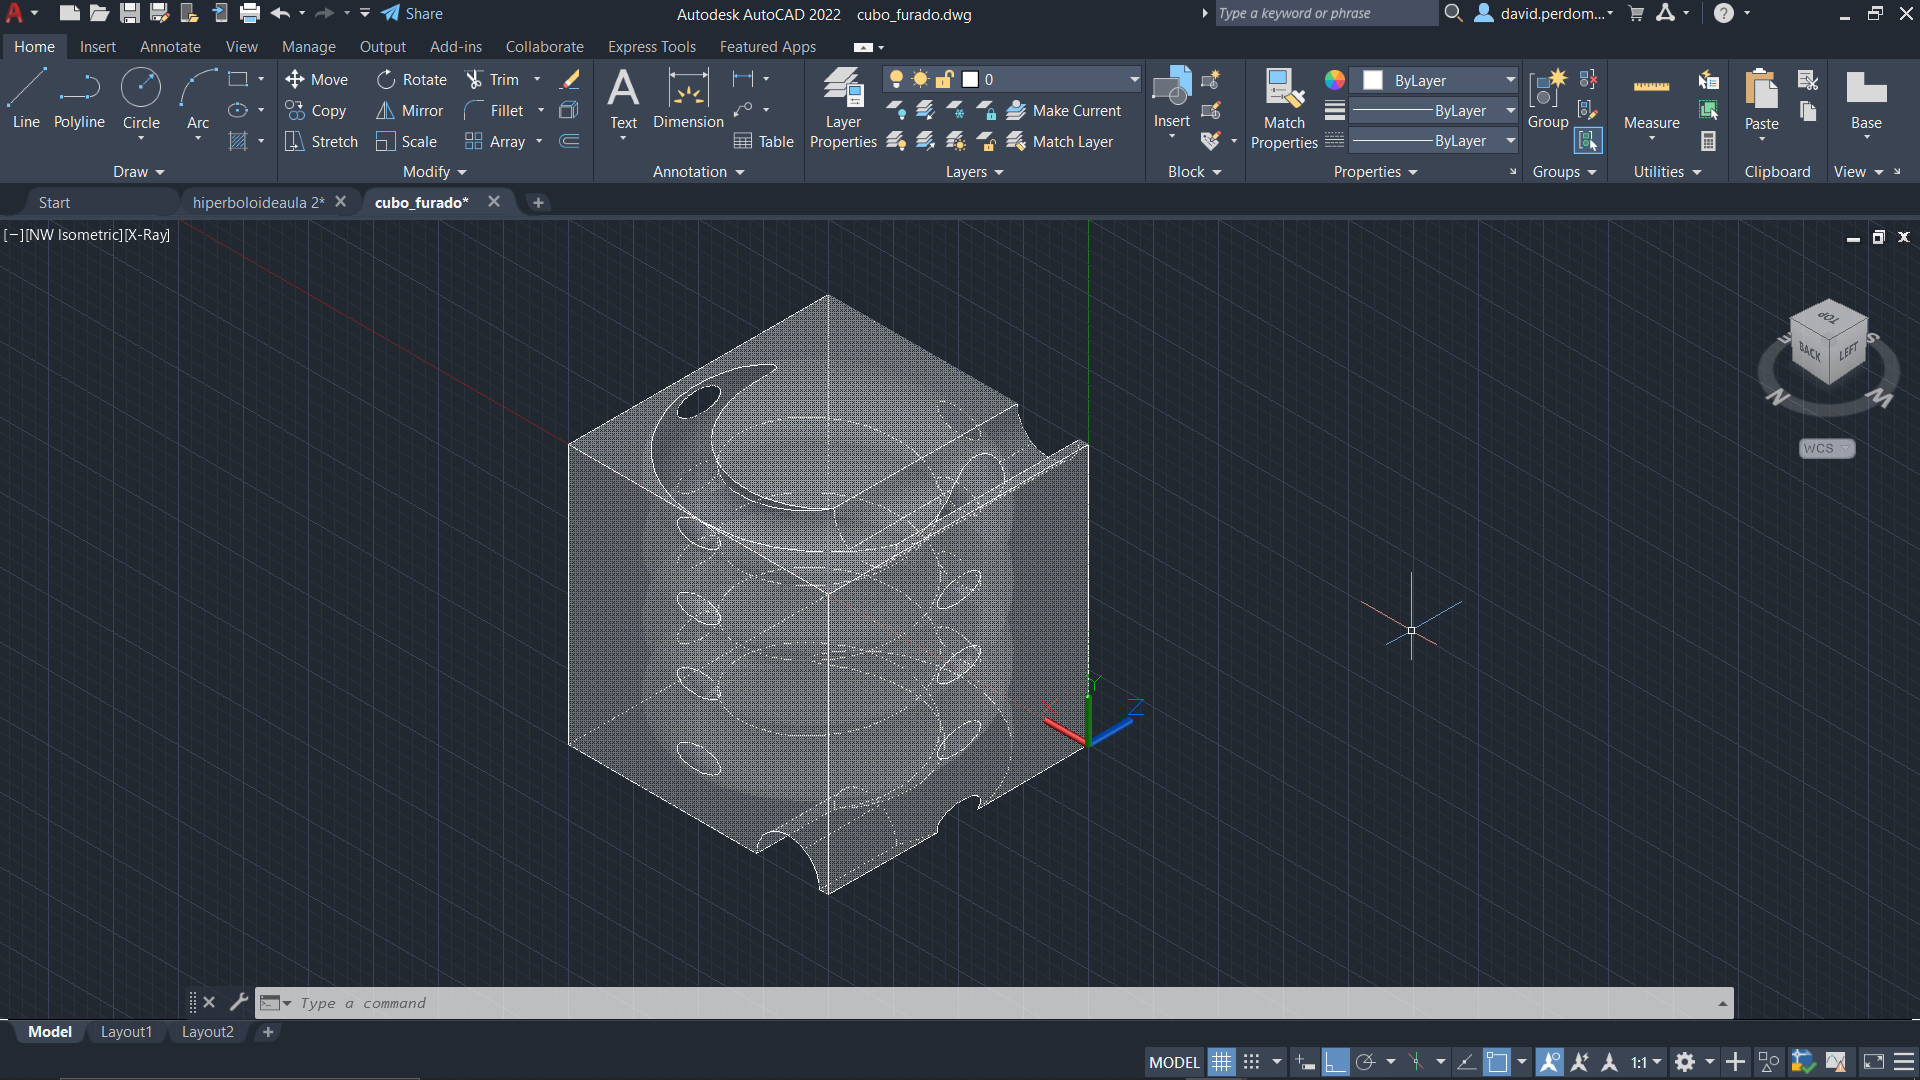Activate the Rotate command
Viewport: 1920px width, 1080px height.
(x=412, y=80)
